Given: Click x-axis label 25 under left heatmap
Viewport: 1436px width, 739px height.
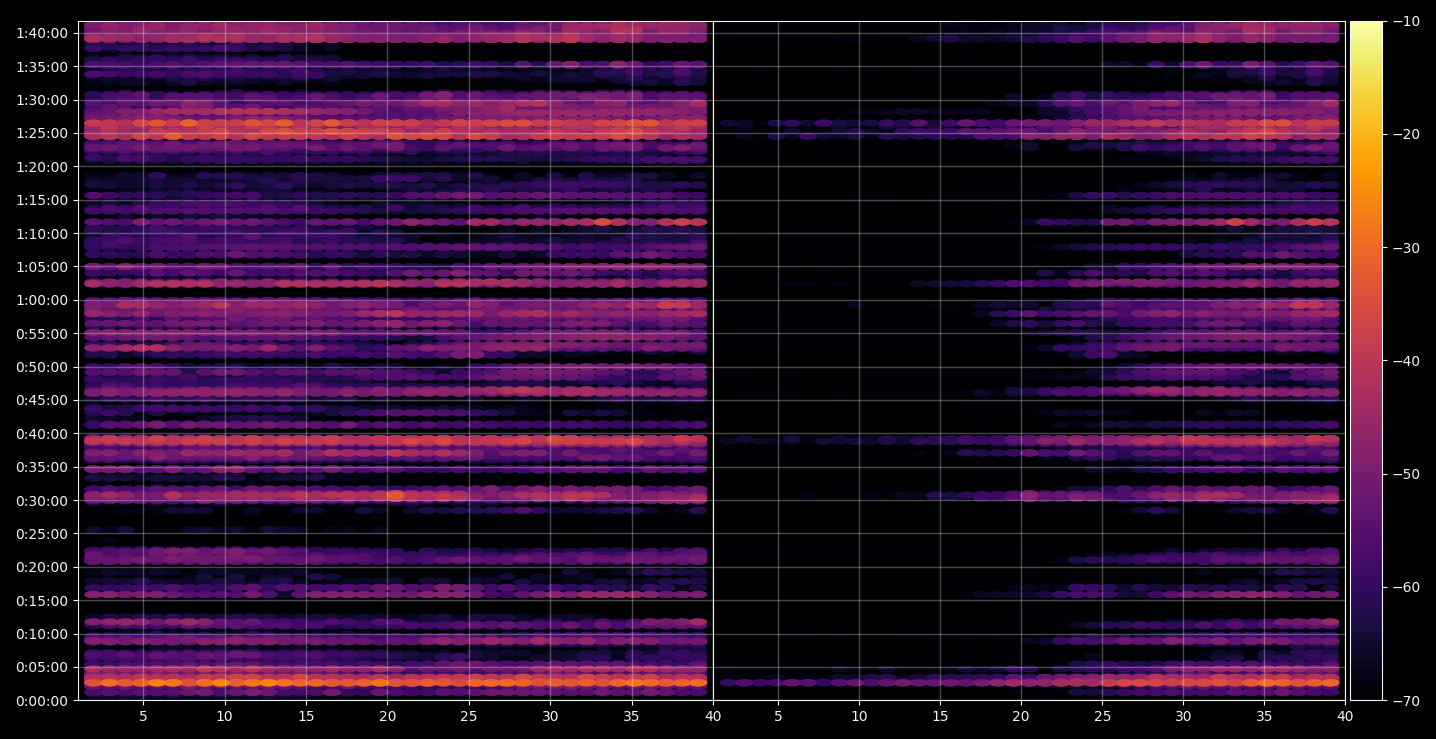Looking at the screenshot, I should (x=468, y=717).
